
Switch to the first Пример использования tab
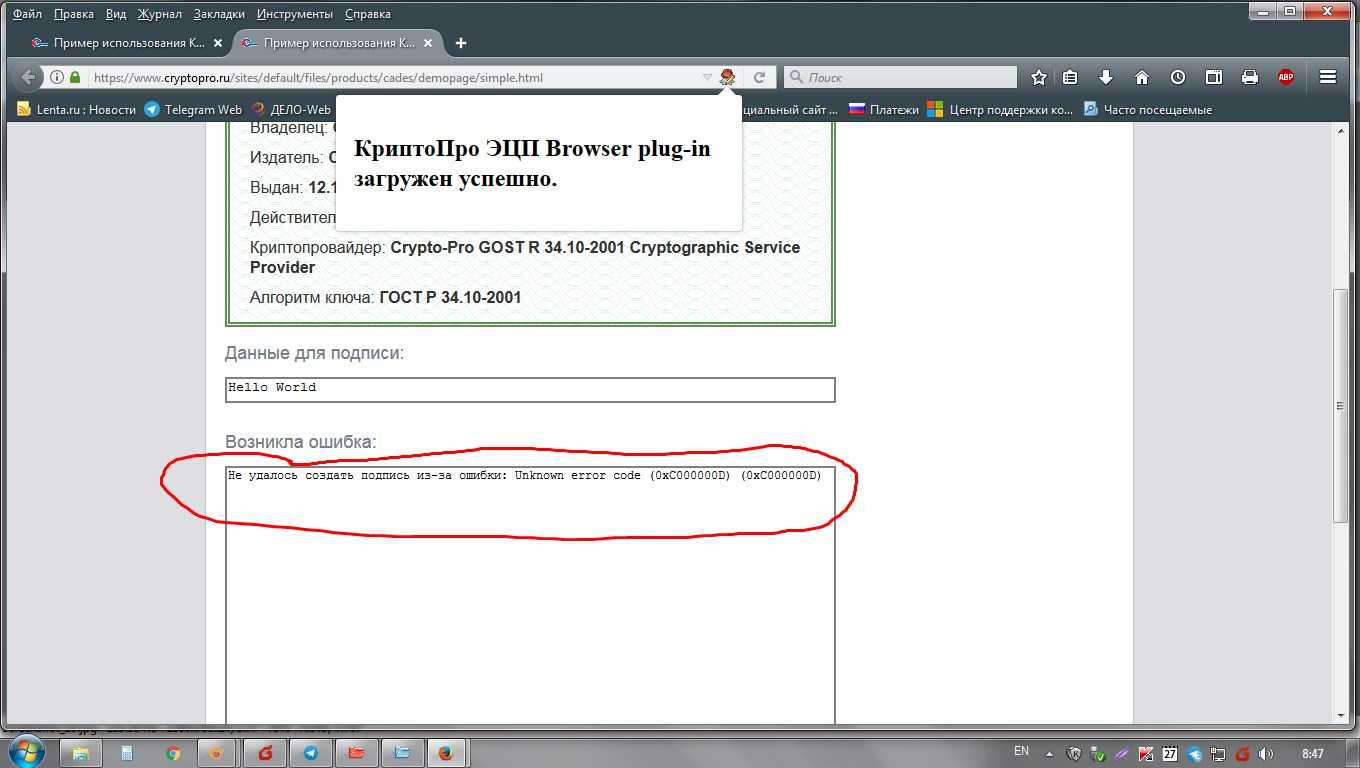(x=129, y=43)
